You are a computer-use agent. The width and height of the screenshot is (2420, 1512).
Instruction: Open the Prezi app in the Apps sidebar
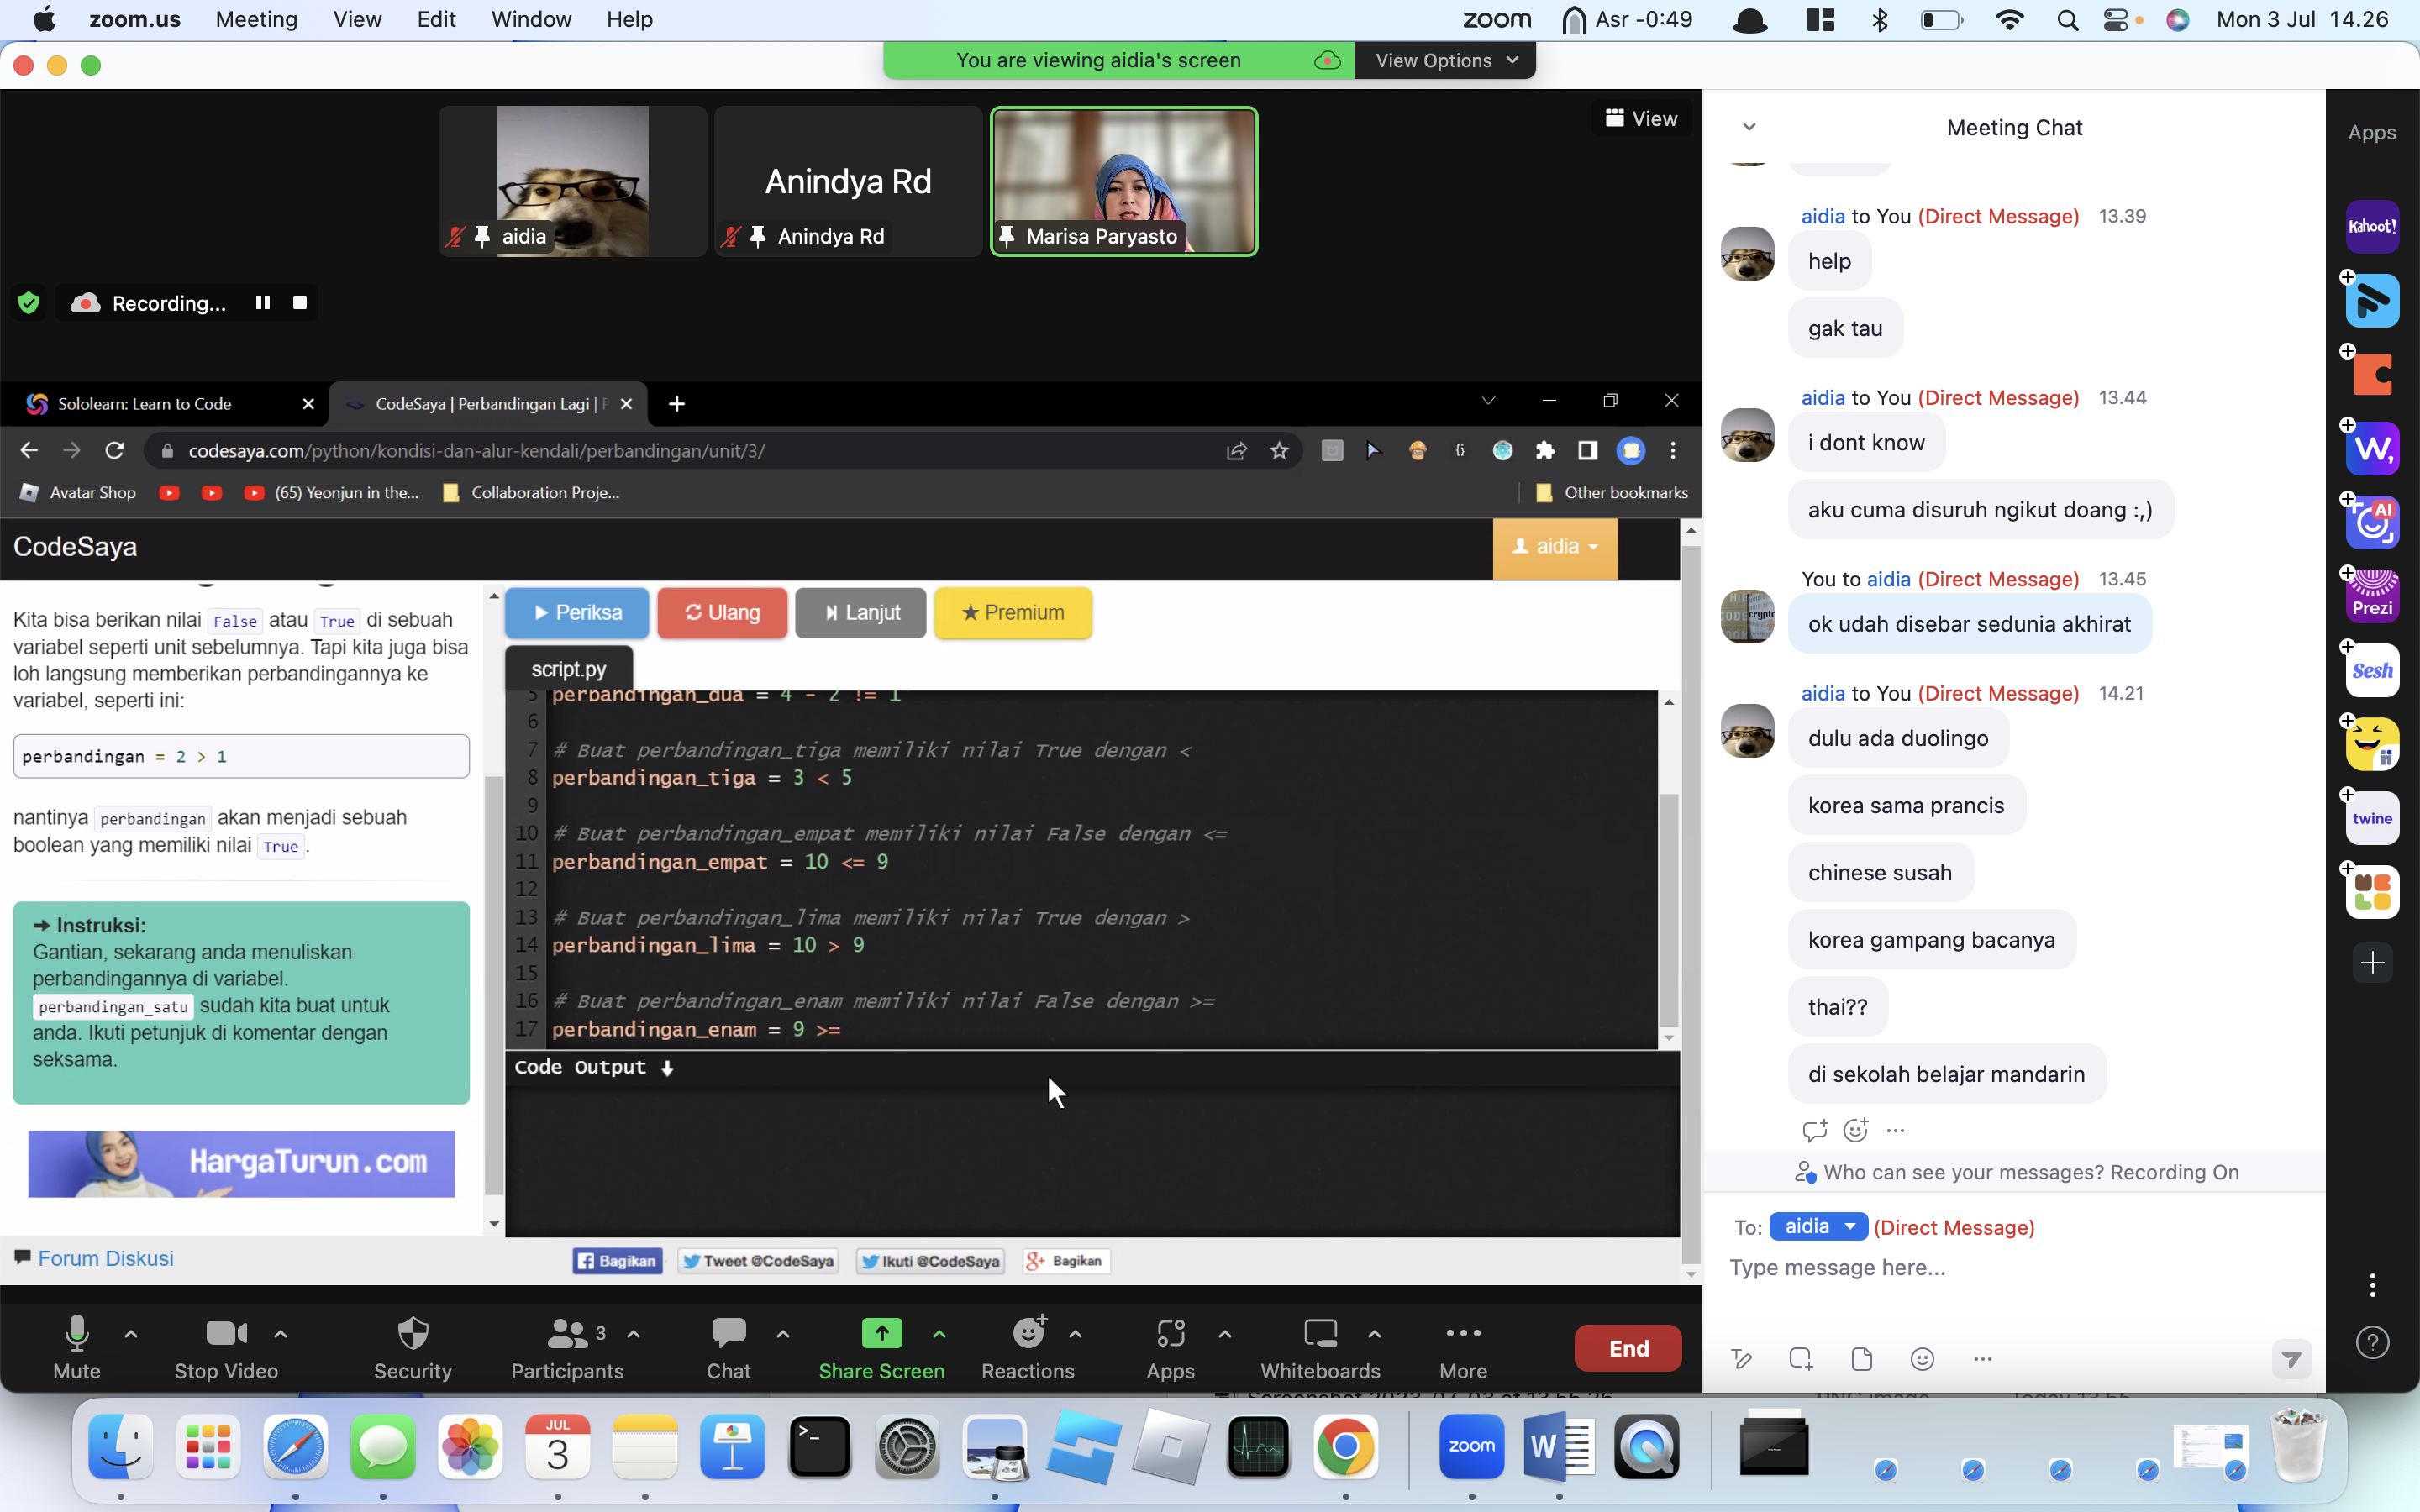click(x=2372, y=596)
